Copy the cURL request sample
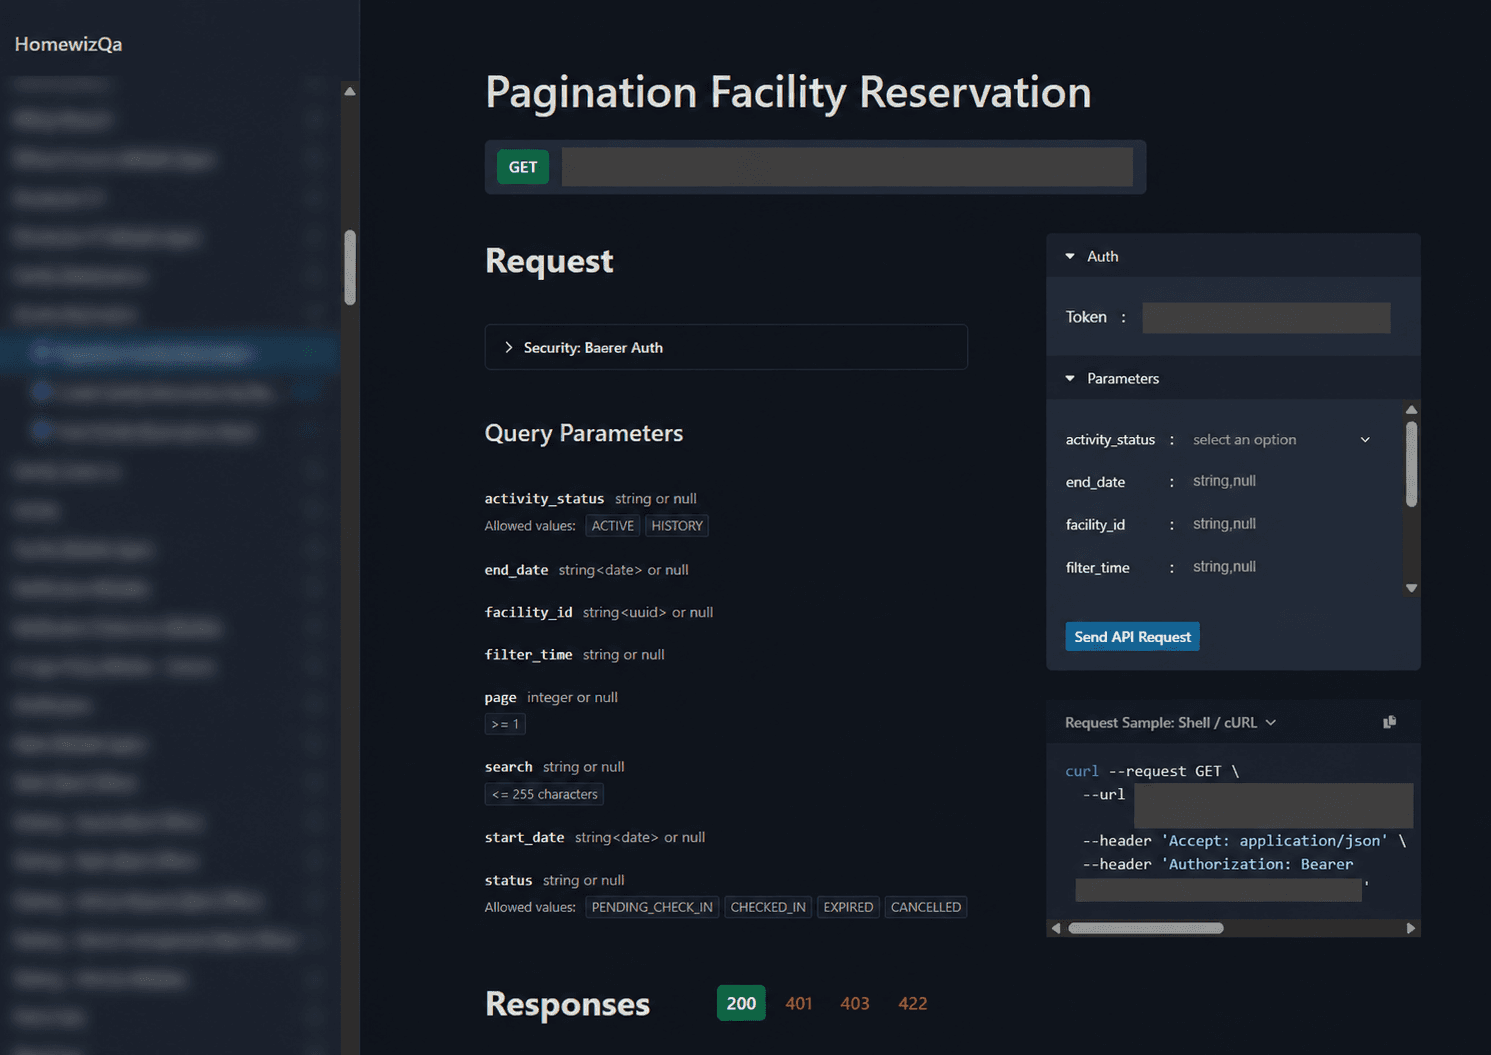1491x1055 pixels. [1389, 722]
